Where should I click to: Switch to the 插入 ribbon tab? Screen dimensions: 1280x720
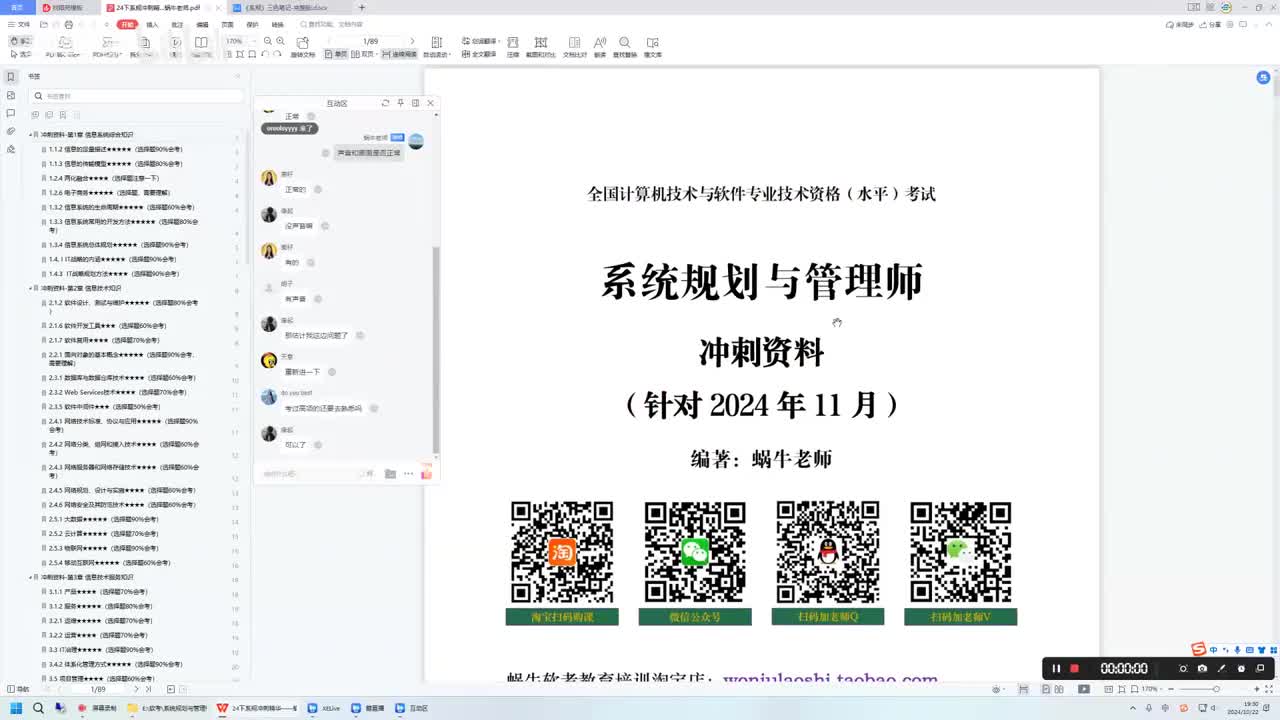(152, 24)
